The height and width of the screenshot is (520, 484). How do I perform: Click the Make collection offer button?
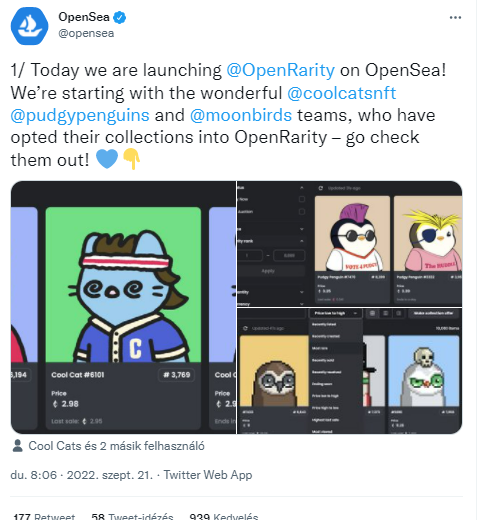coord(434,313)
